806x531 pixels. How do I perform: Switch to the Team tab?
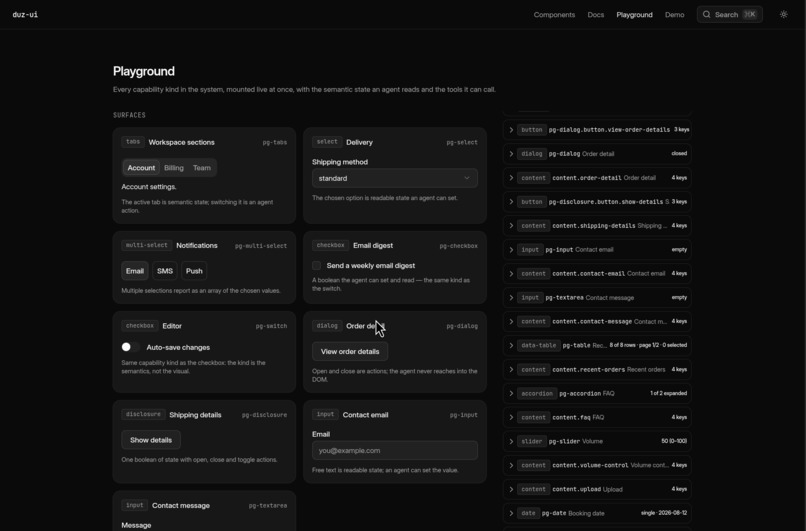[x=202, y=168]
